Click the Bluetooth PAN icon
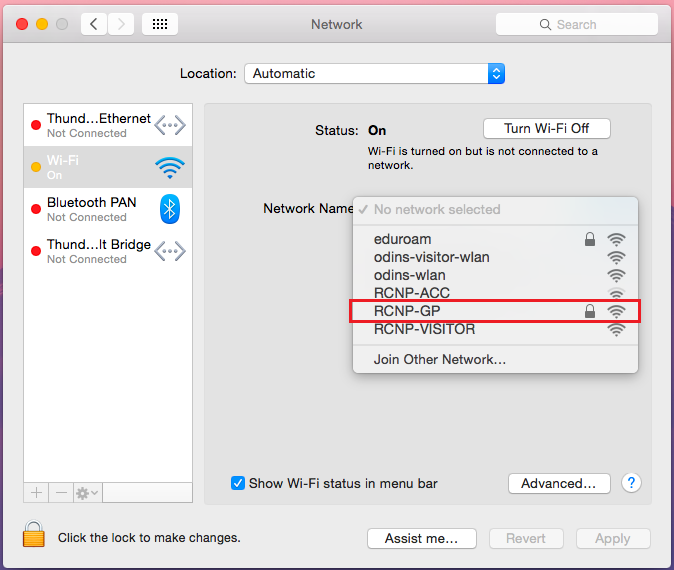Screen dimensions: 674x570 point(170,209)
